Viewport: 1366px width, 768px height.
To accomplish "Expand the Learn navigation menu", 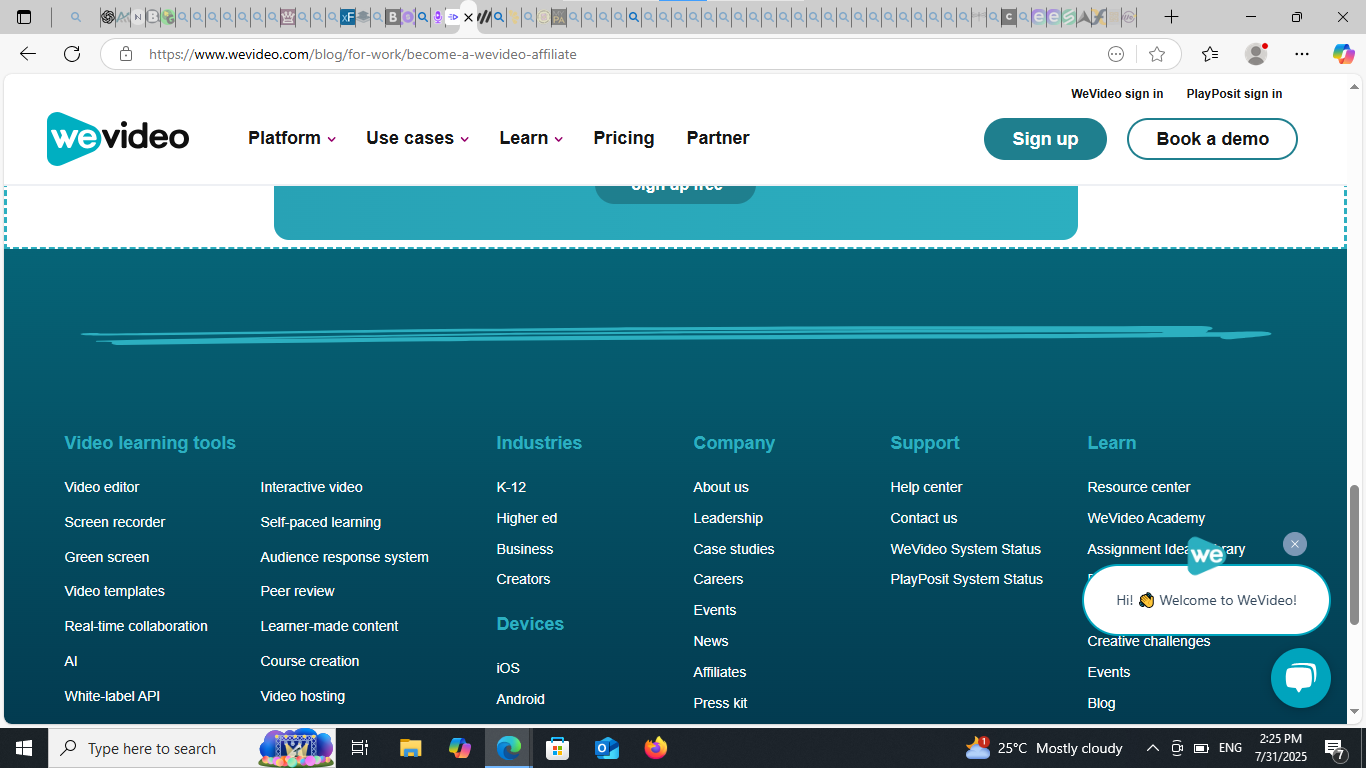I will (531, 138).
